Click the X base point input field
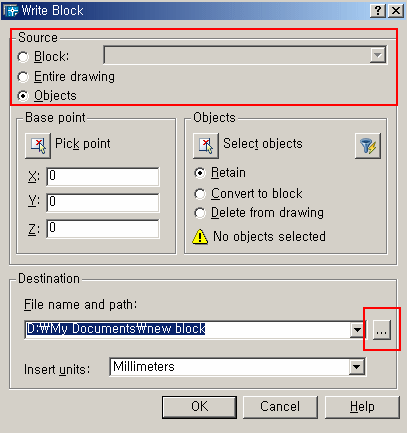 [103, 176]
